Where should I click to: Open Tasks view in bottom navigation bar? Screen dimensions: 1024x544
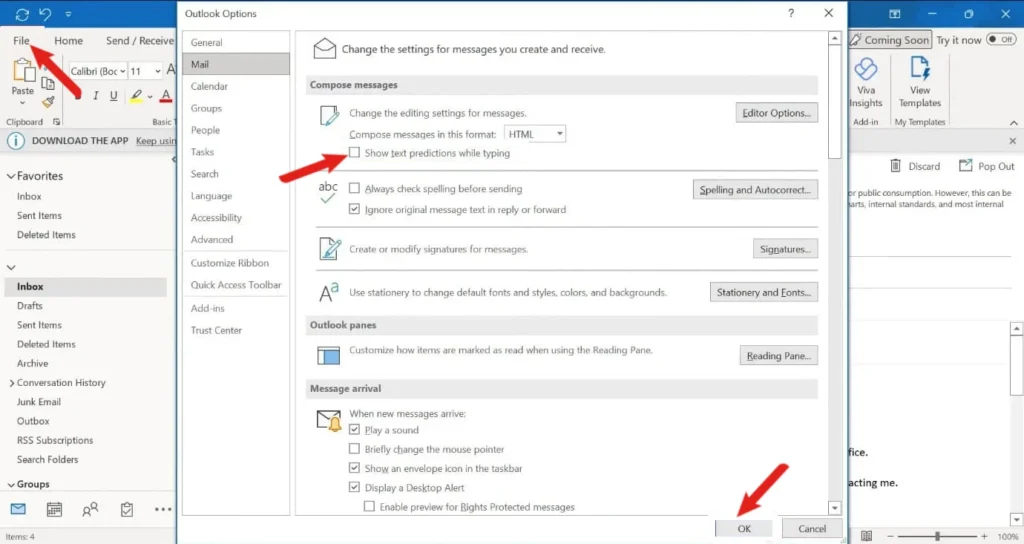127,509
